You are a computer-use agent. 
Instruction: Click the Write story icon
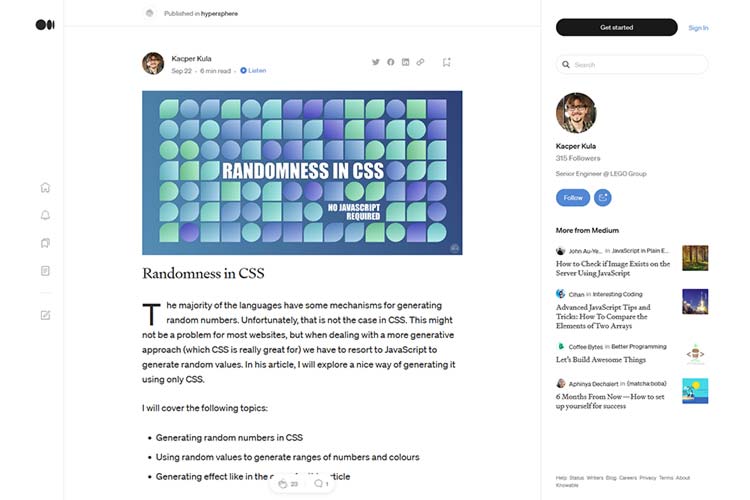click(x=45, y=315)
